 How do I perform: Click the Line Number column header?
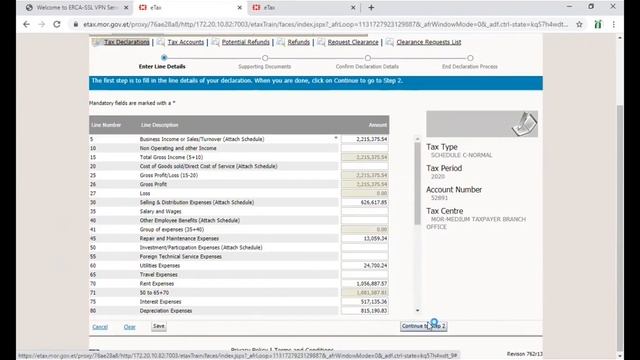[106, 125]
